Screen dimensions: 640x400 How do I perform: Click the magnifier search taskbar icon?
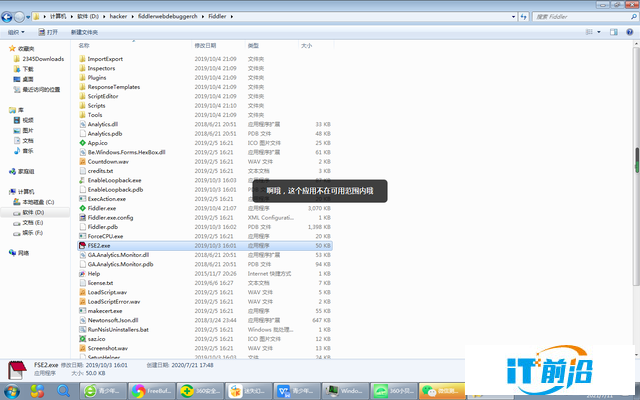pos(63,391)
